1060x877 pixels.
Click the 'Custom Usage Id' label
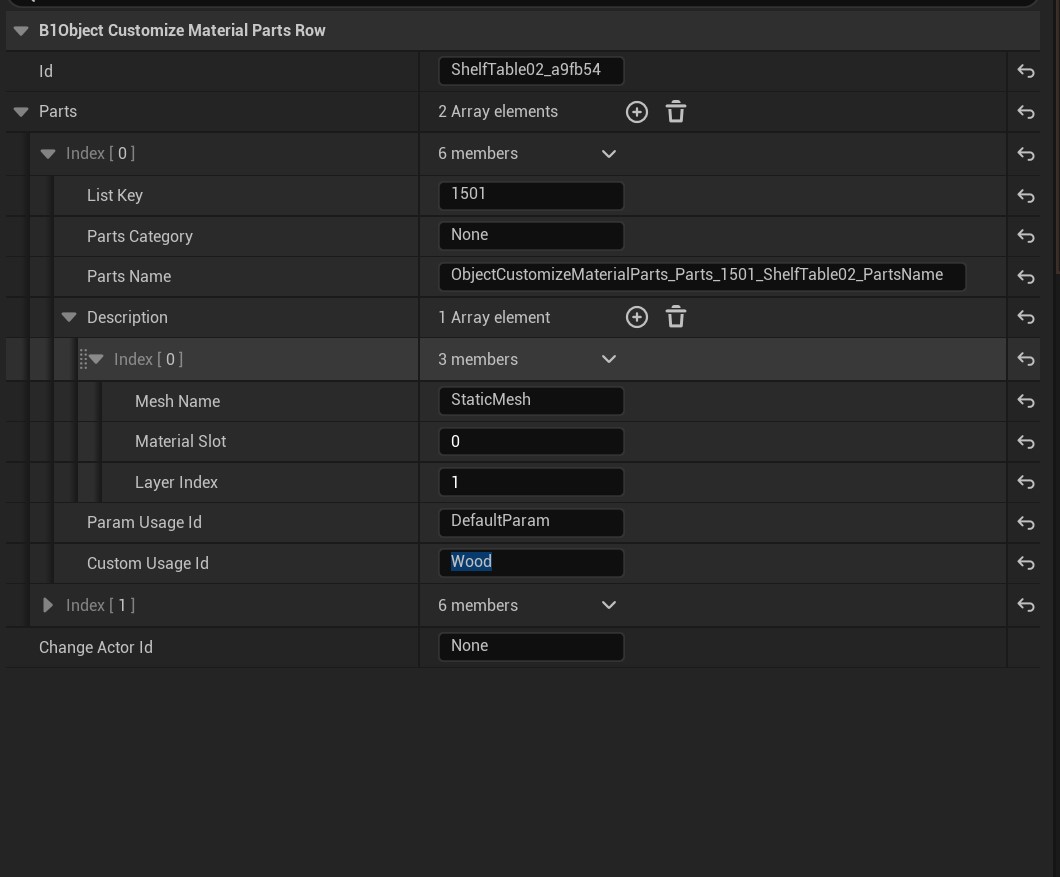(x=147, y=563)
